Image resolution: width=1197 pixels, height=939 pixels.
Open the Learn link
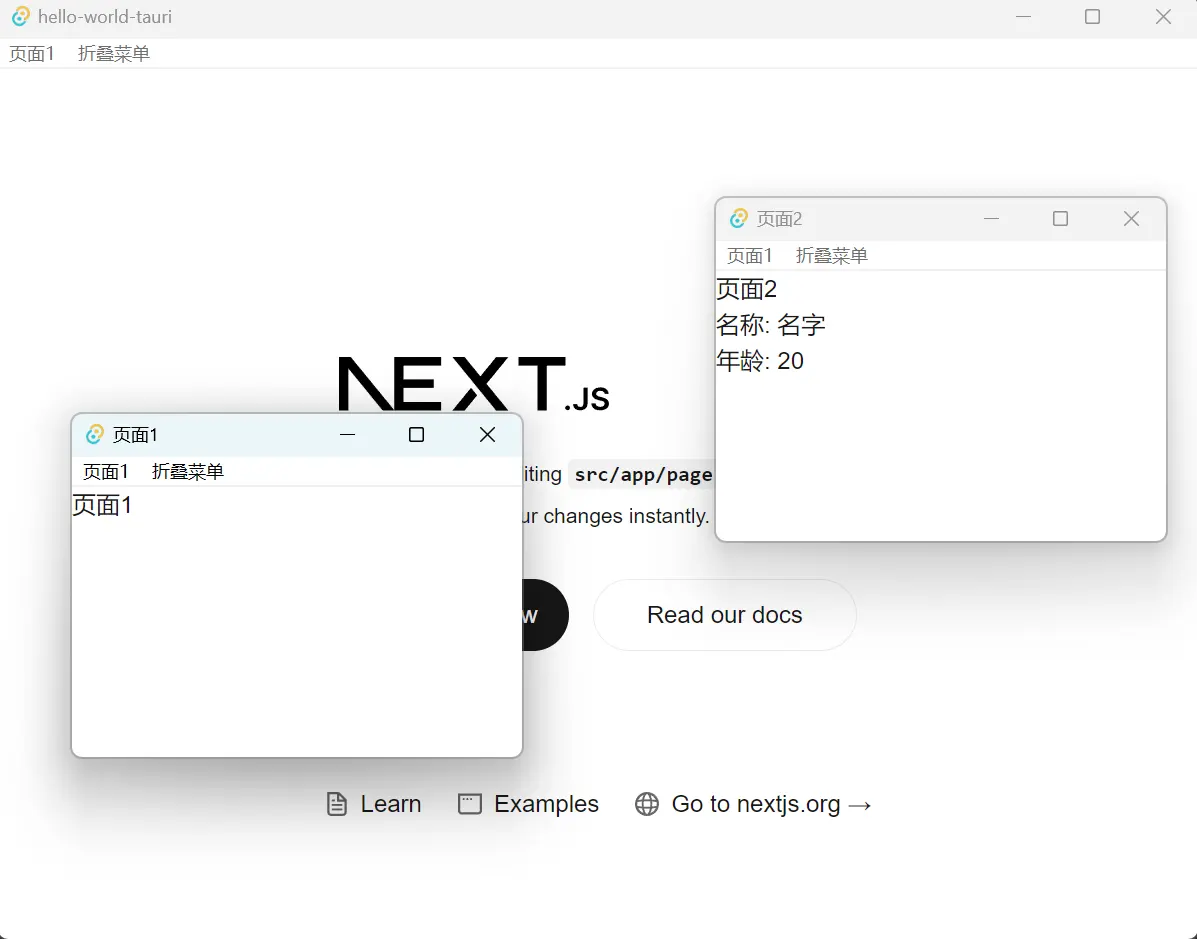coord(373,804)
